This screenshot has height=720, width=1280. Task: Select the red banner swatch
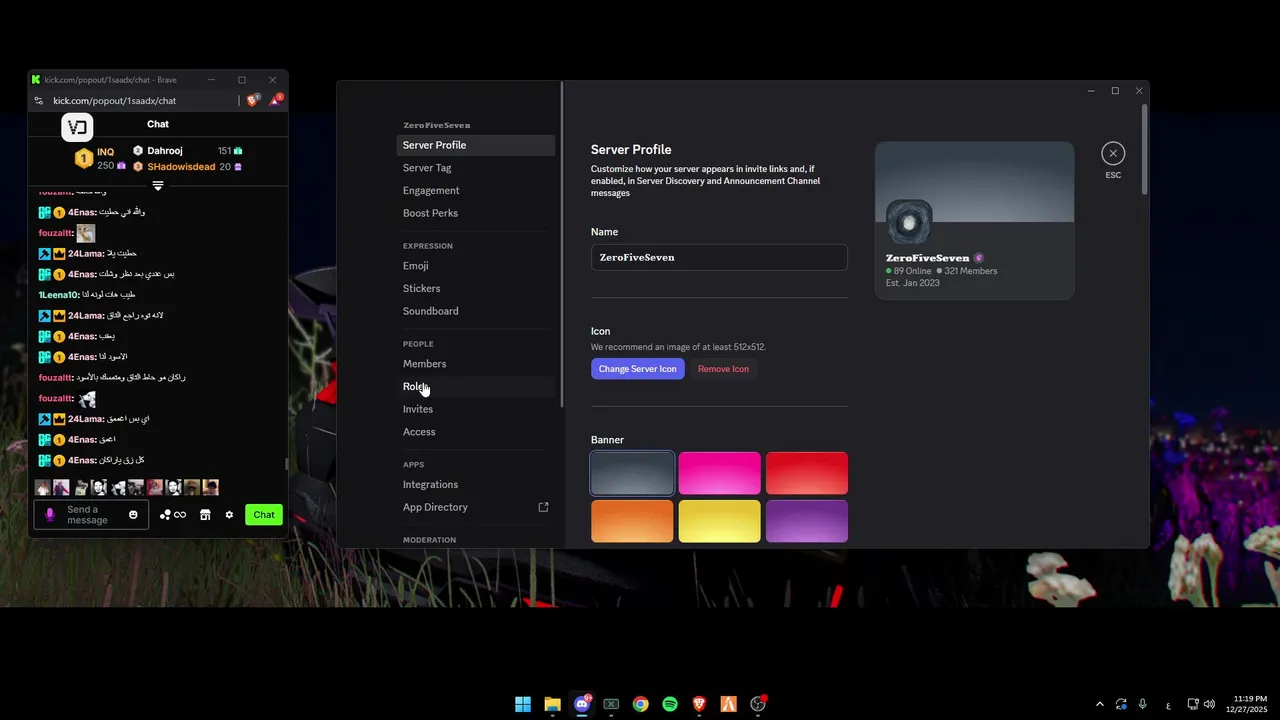click(x=807, y=473)
